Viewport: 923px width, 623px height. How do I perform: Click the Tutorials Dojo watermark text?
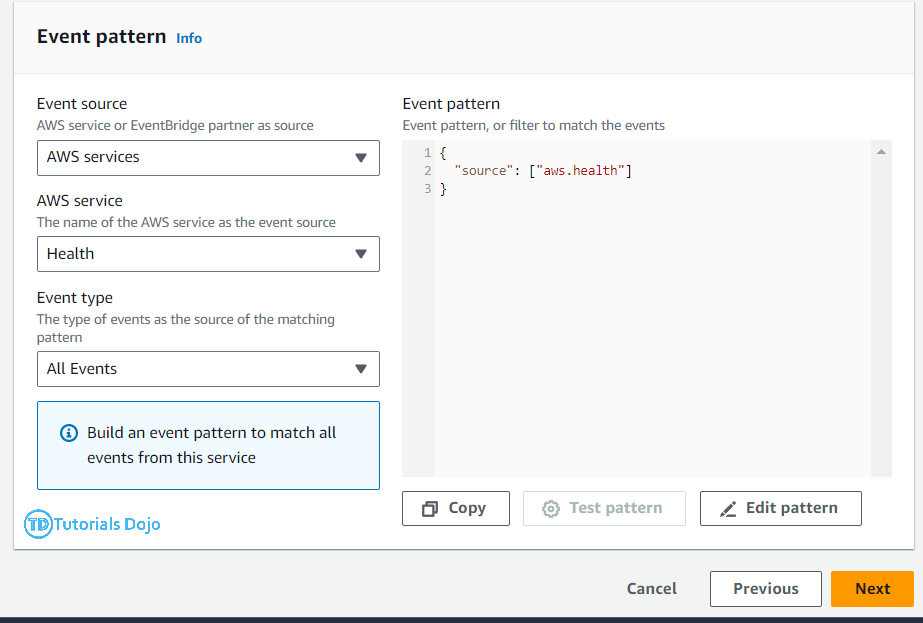(107, 524)
